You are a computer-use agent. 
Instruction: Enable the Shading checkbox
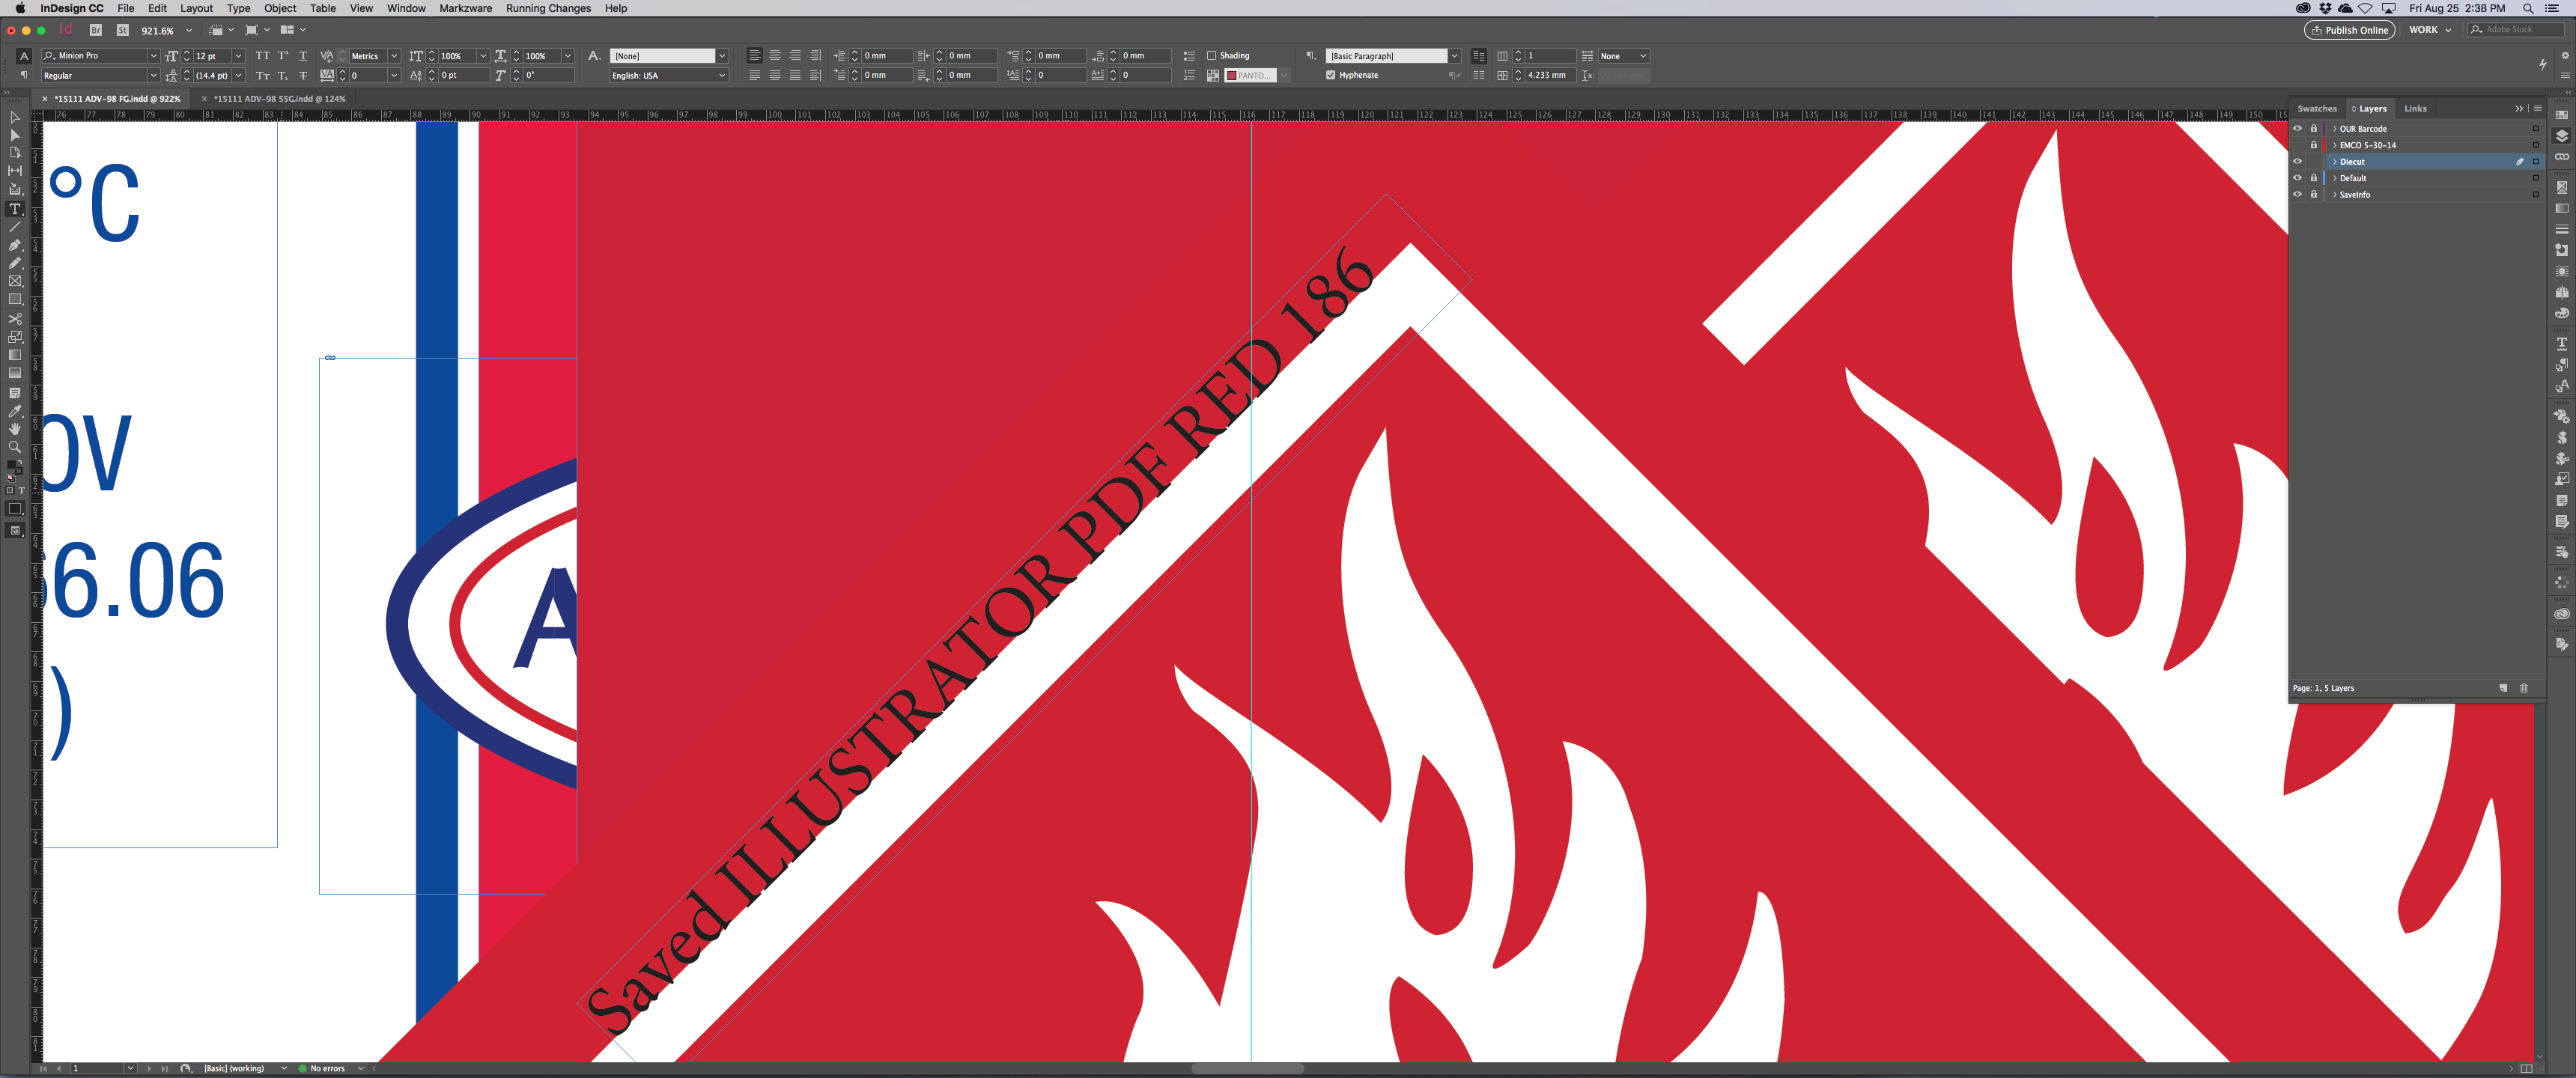[1211, 56]
